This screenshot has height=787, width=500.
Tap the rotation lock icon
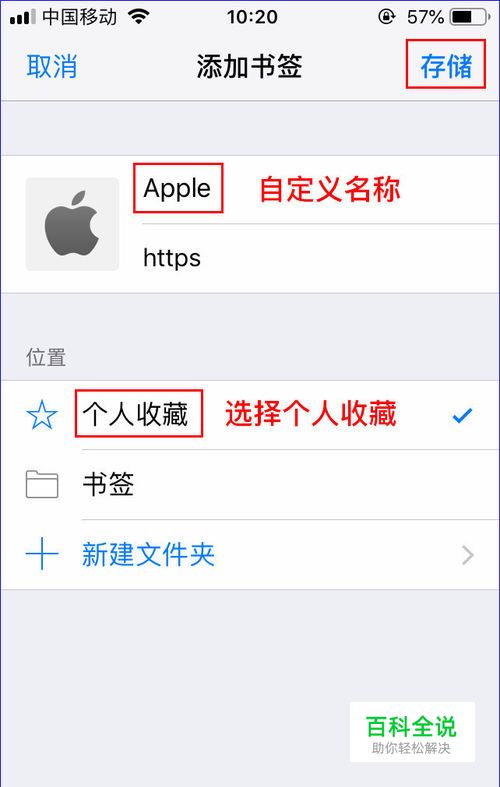[387, 18]
